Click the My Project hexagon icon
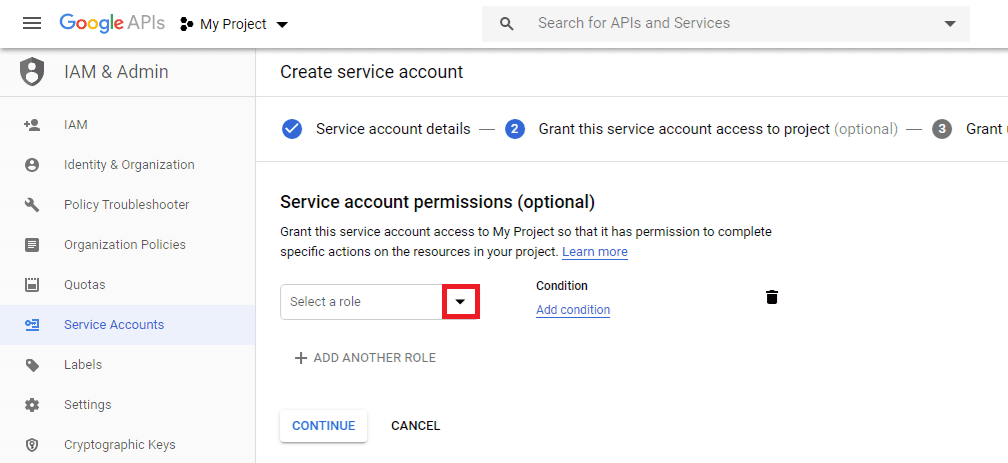This screenshot has width=1008, height=463. coord(186,24)
